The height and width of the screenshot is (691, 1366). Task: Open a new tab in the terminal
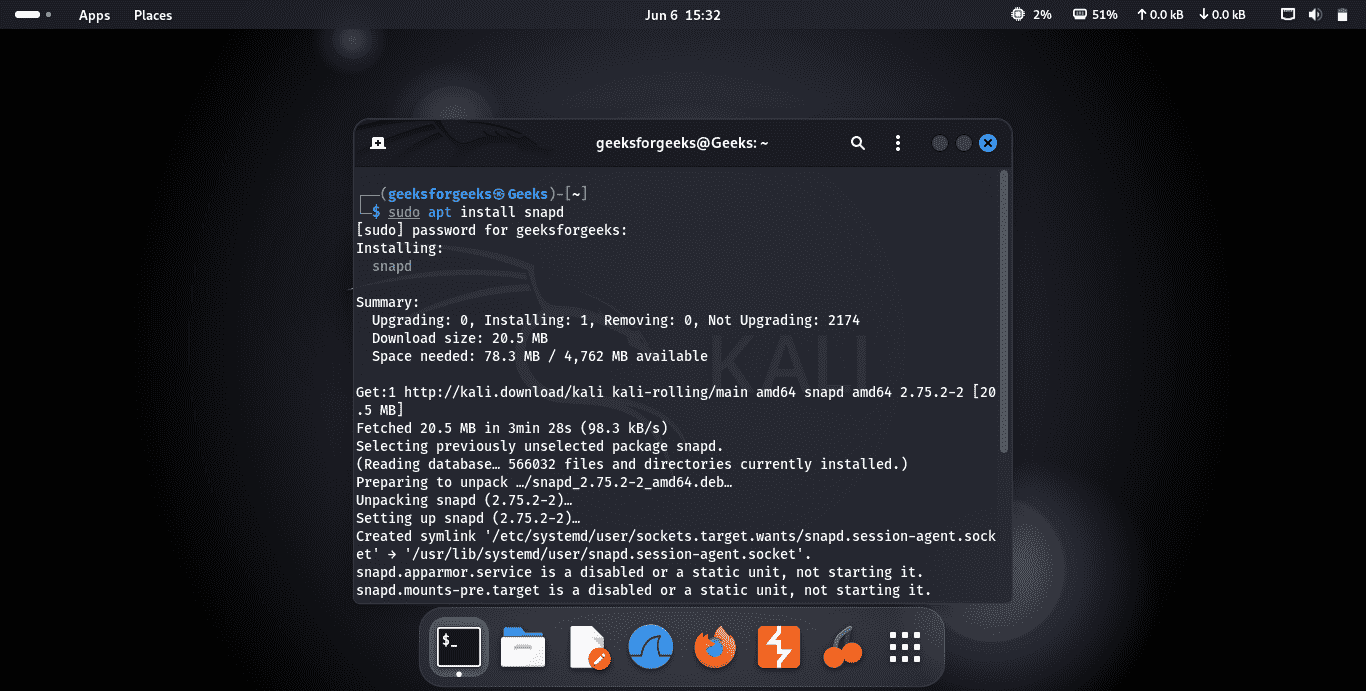click(377, 143)
